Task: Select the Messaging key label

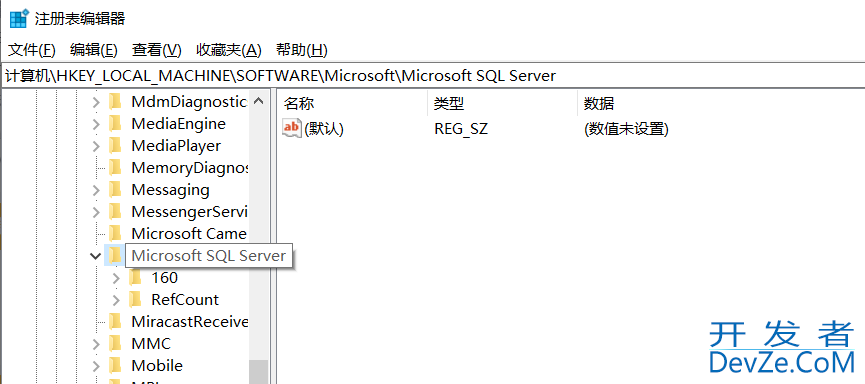Action: click(x=170, y=189)
